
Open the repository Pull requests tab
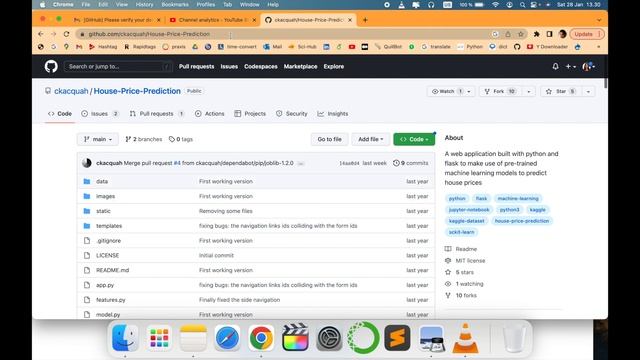pyautogui.click(x=157, y=114)
